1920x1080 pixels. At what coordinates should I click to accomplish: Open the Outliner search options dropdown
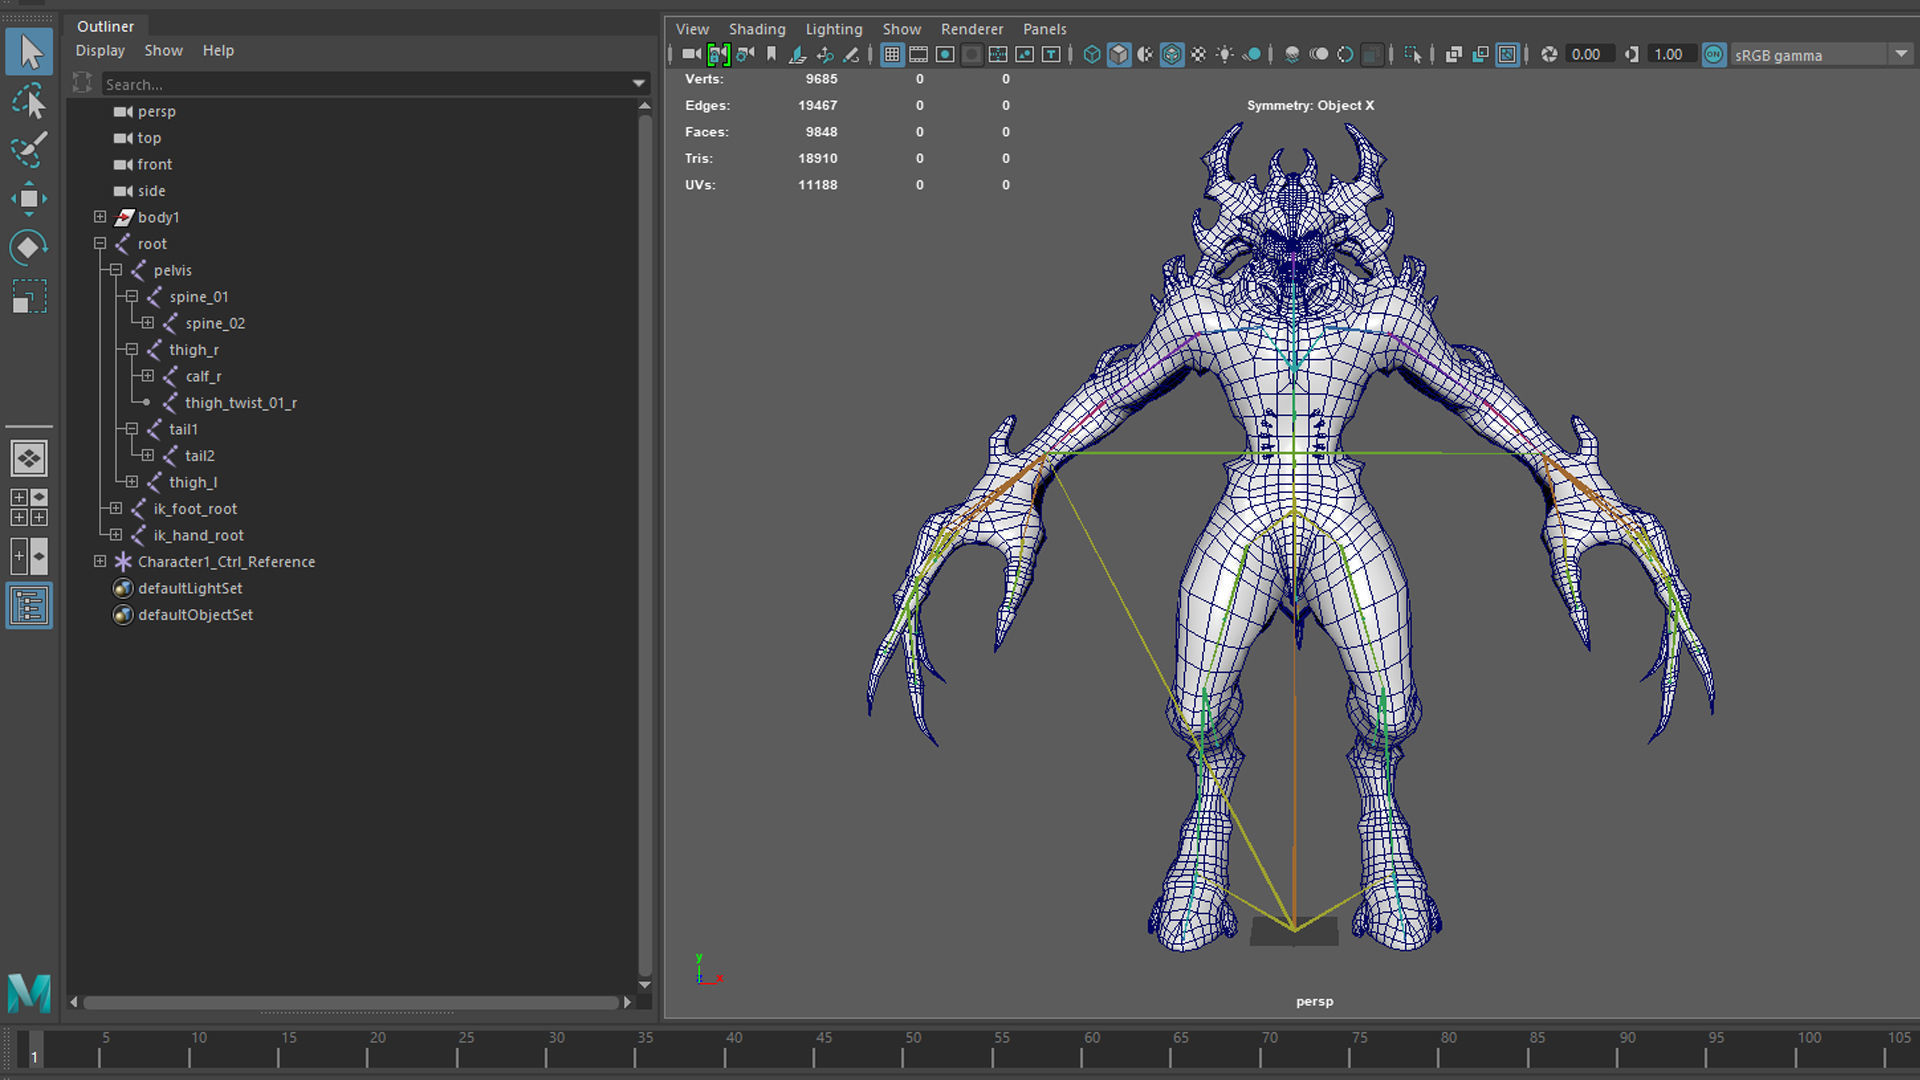point(638,84)
